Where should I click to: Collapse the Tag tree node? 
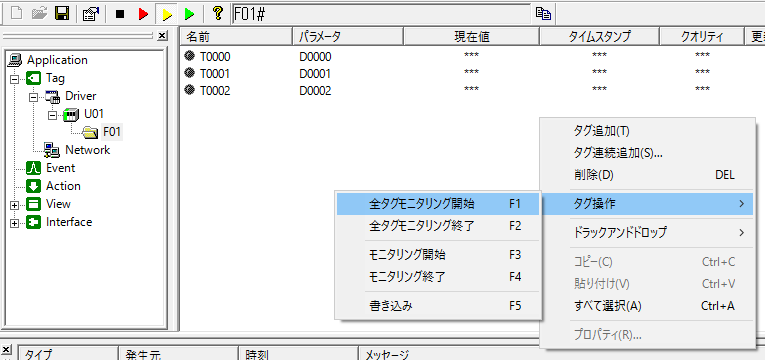click(x=15, y=79)
